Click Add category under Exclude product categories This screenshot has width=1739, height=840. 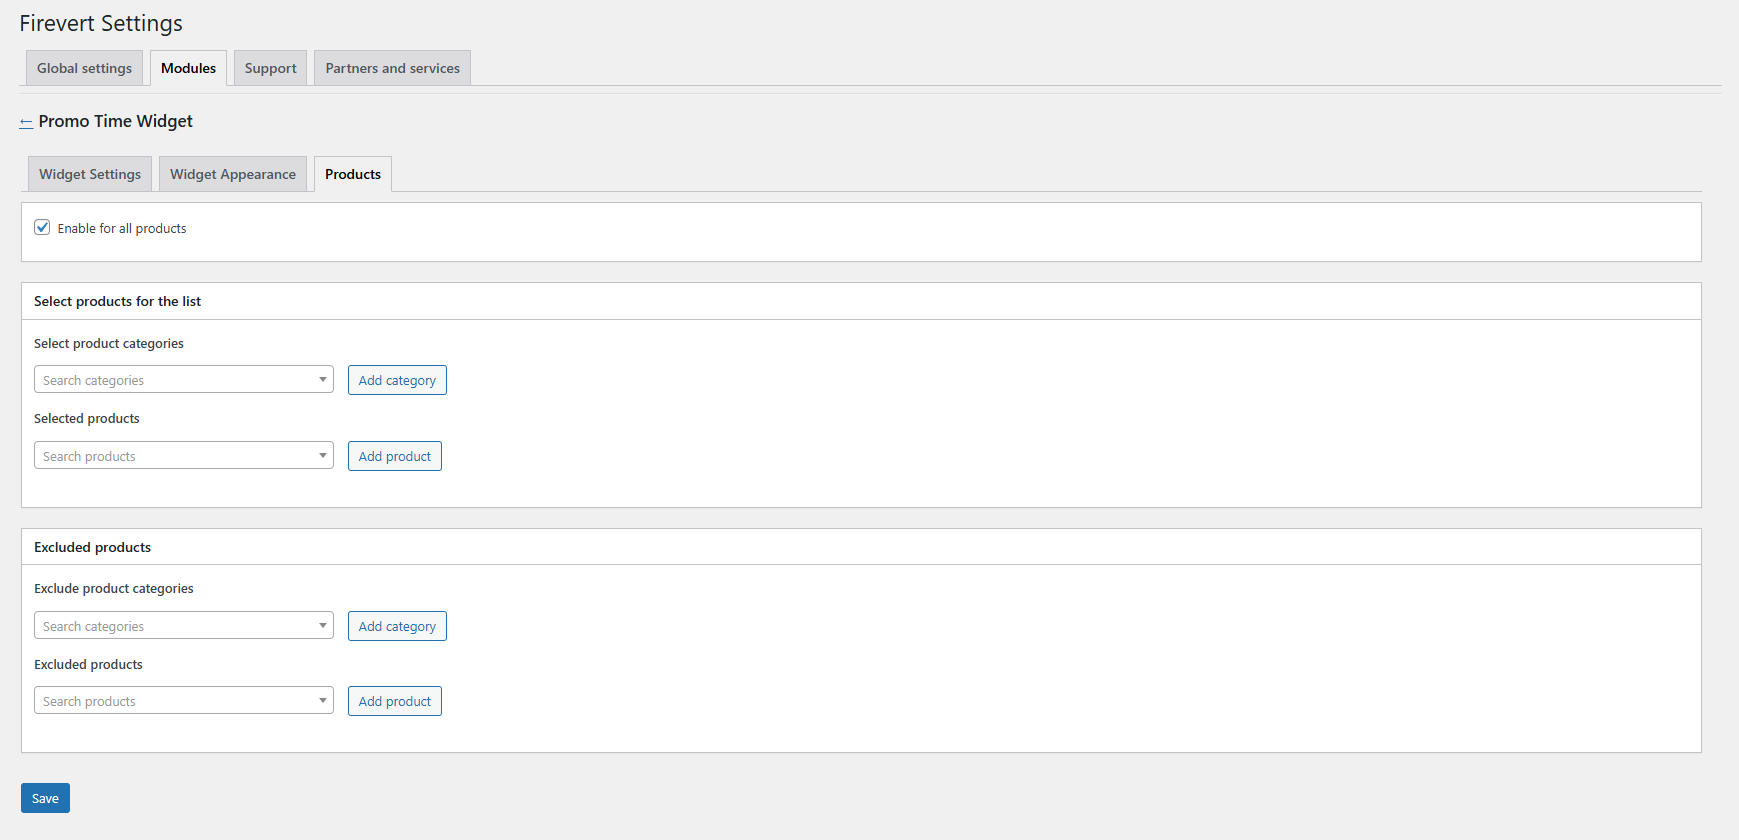coord(397,626)
